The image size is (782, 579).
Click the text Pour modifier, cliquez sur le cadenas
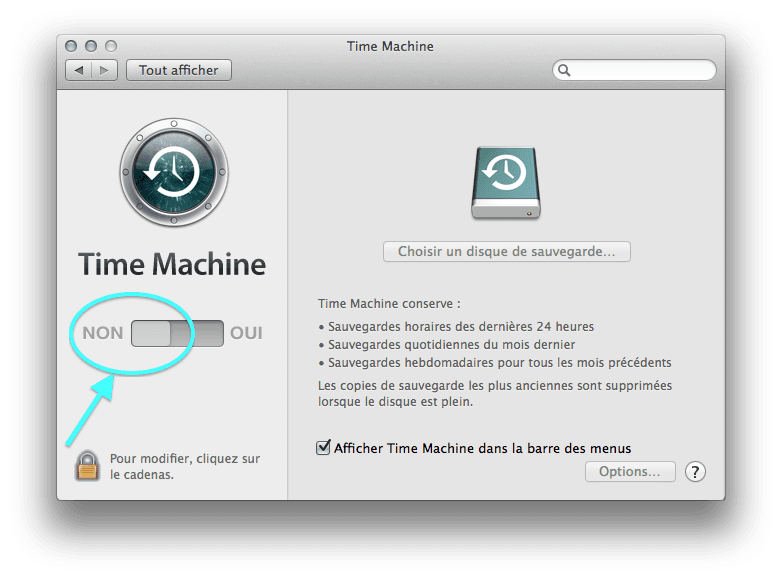[185, 466]
